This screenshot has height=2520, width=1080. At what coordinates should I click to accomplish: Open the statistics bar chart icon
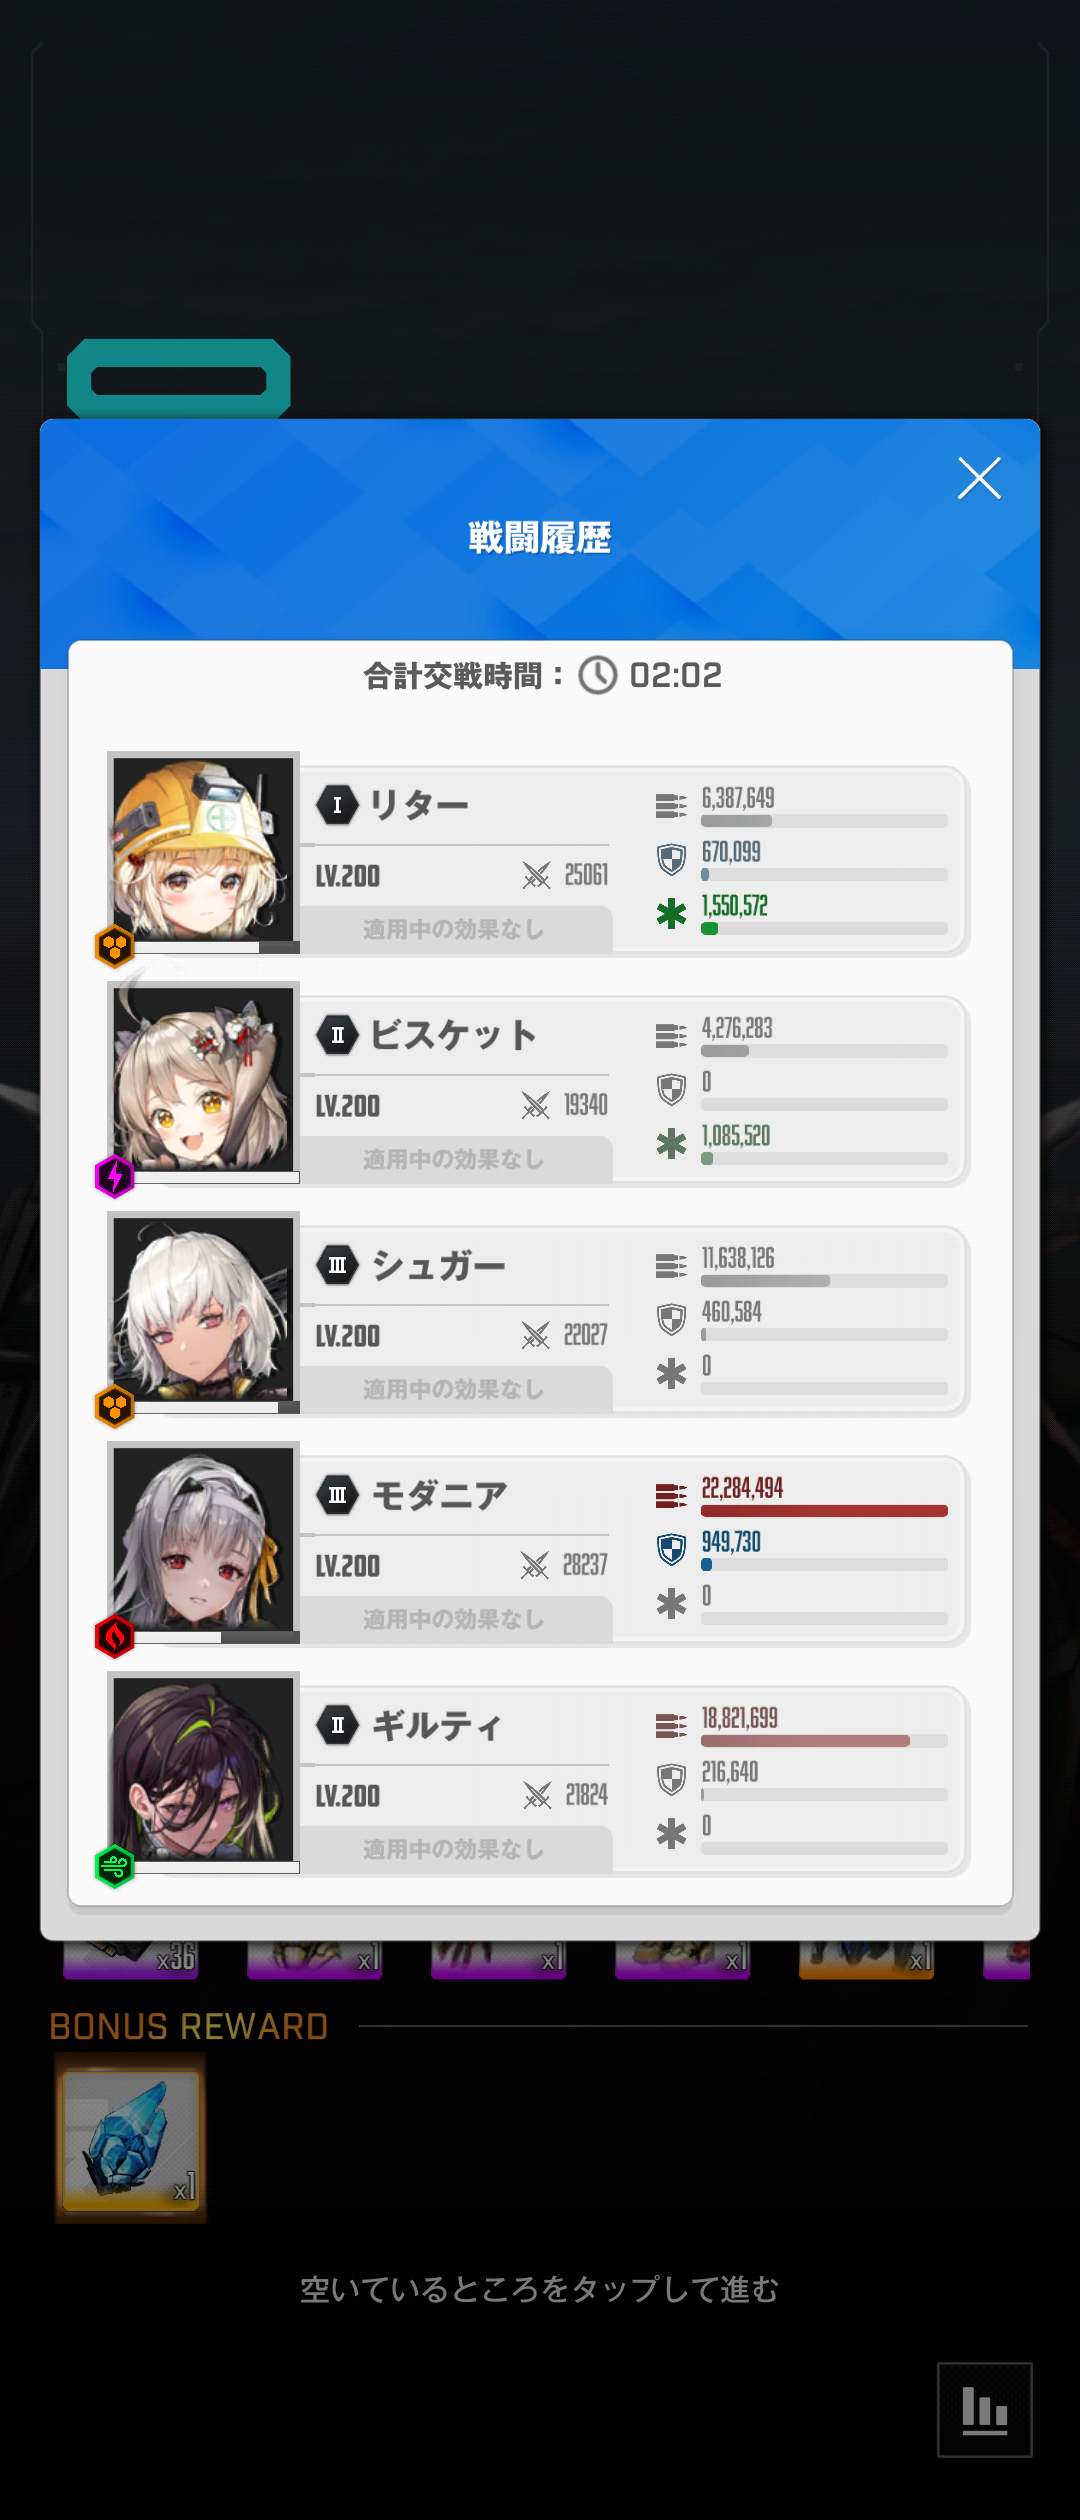[x=984, y=2409]
